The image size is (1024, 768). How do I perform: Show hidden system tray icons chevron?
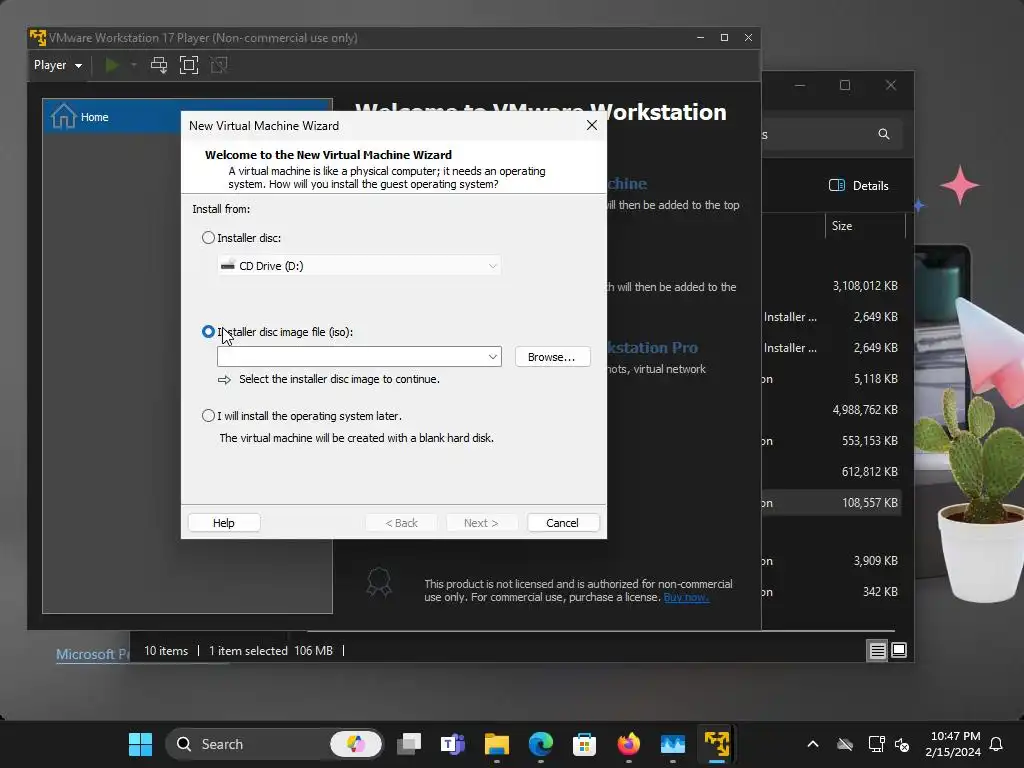click(813, 744)
